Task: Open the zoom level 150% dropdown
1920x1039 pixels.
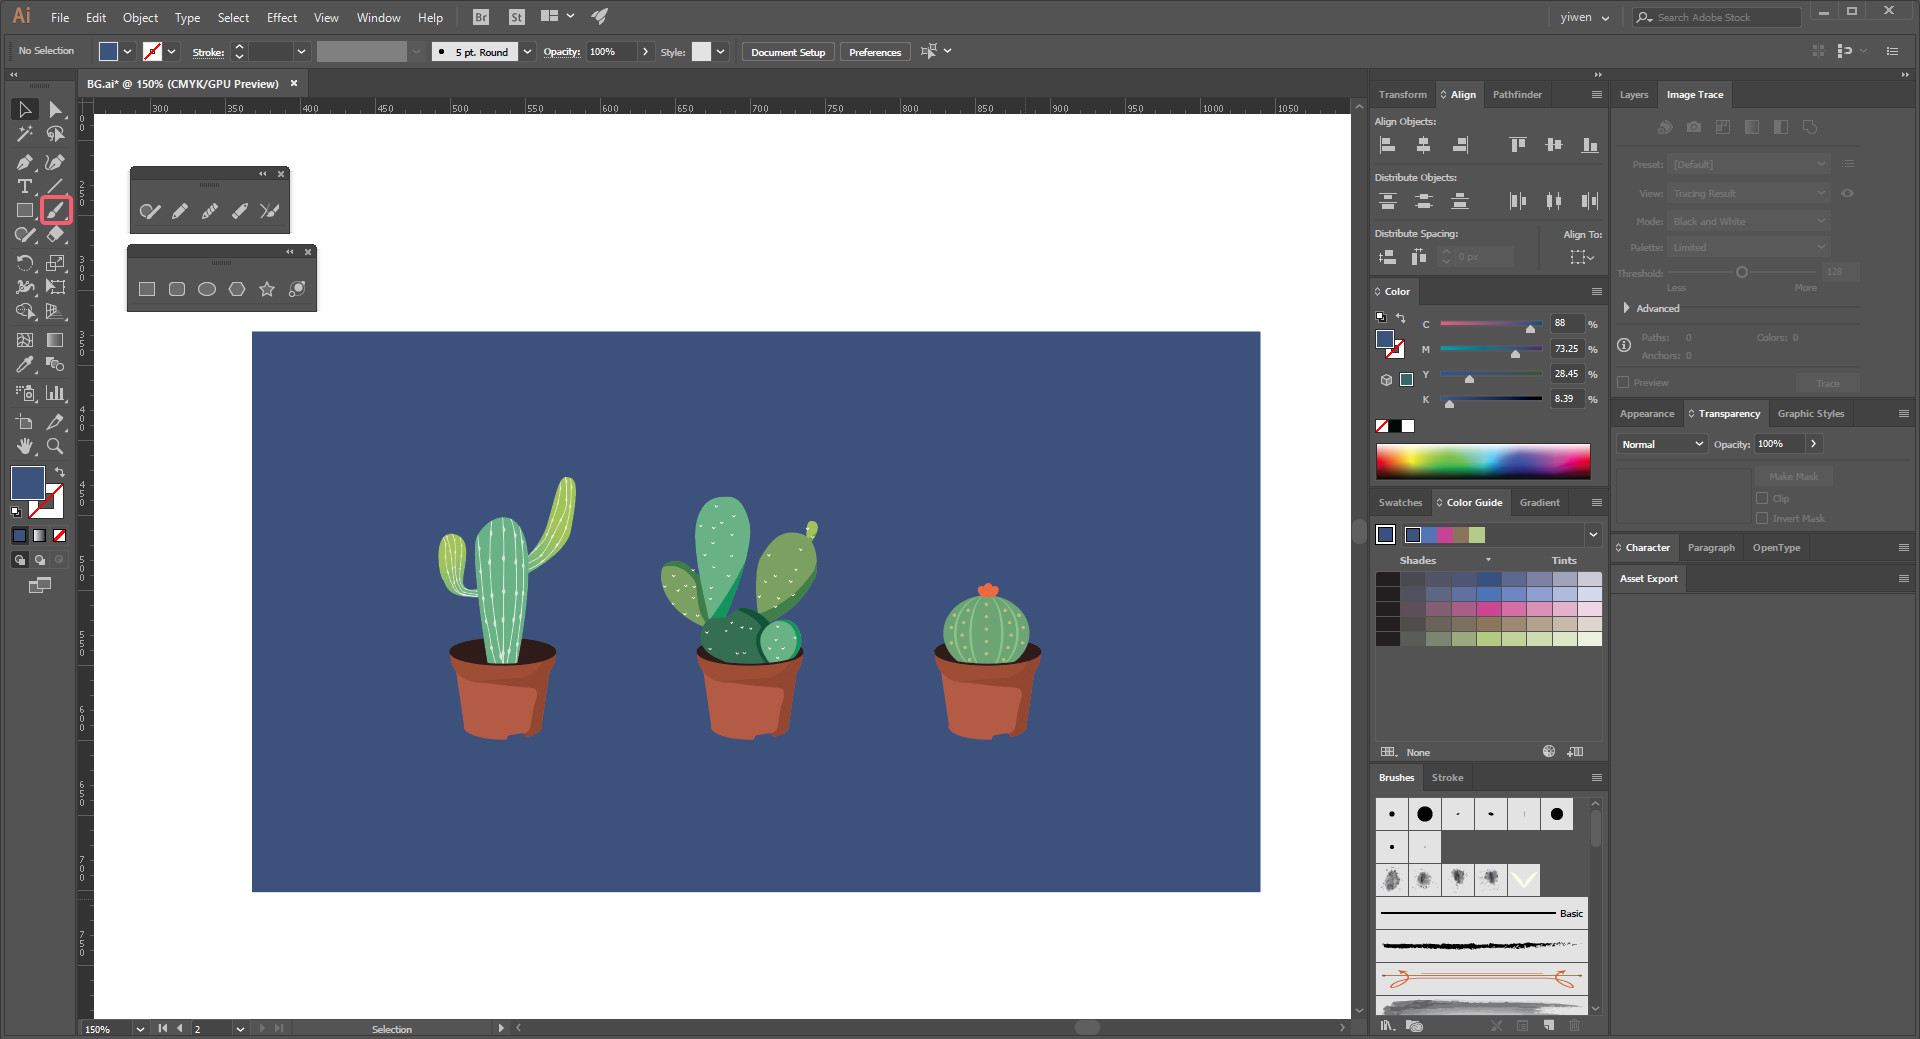Action: click(140, 1029)
